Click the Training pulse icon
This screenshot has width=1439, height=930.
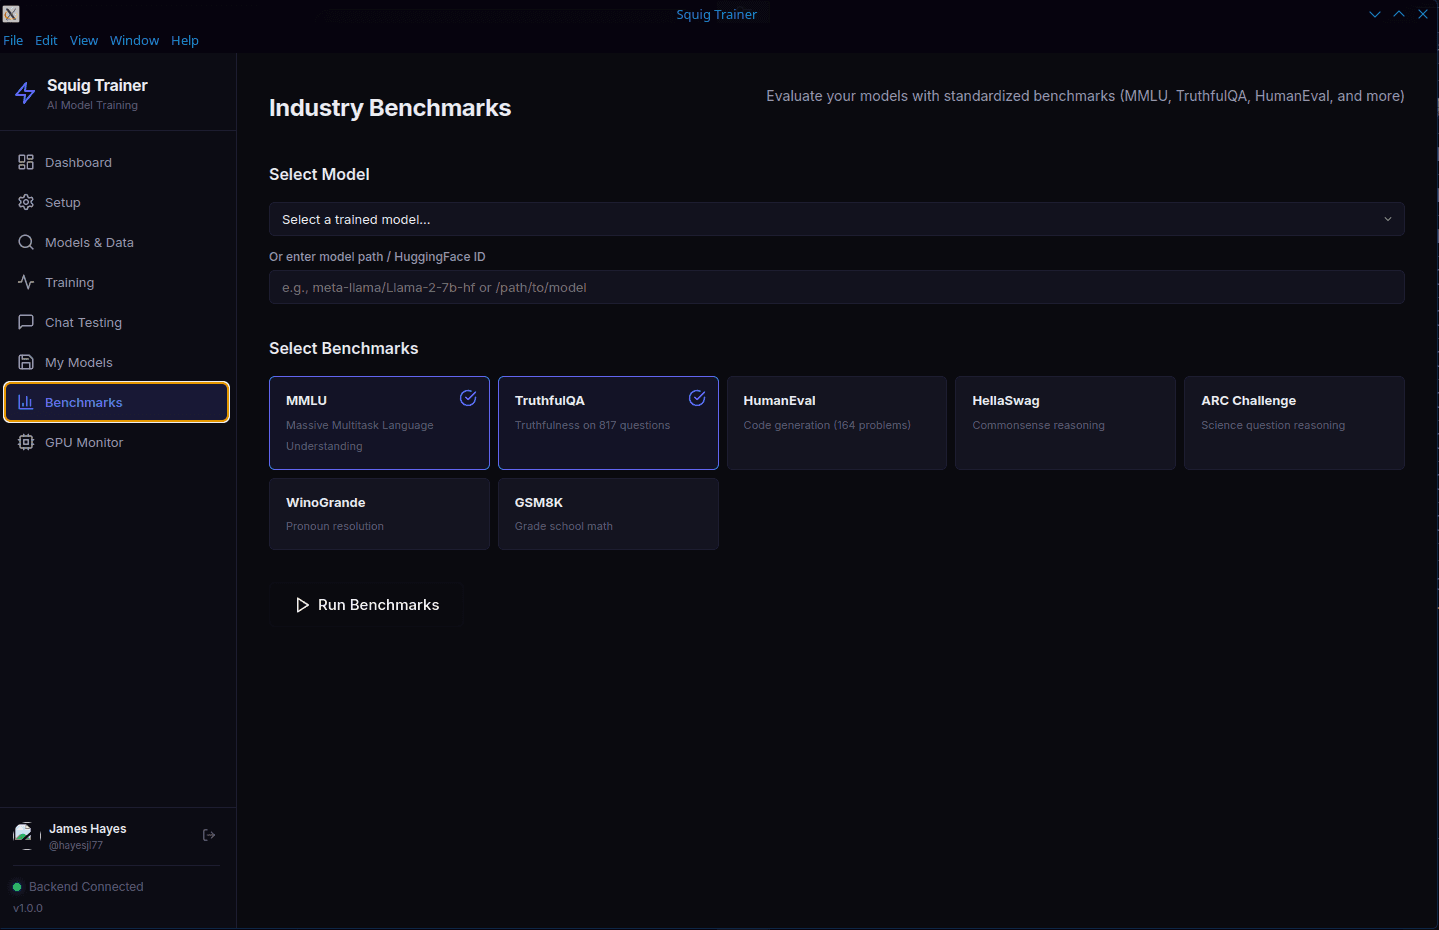coord(26,282)
